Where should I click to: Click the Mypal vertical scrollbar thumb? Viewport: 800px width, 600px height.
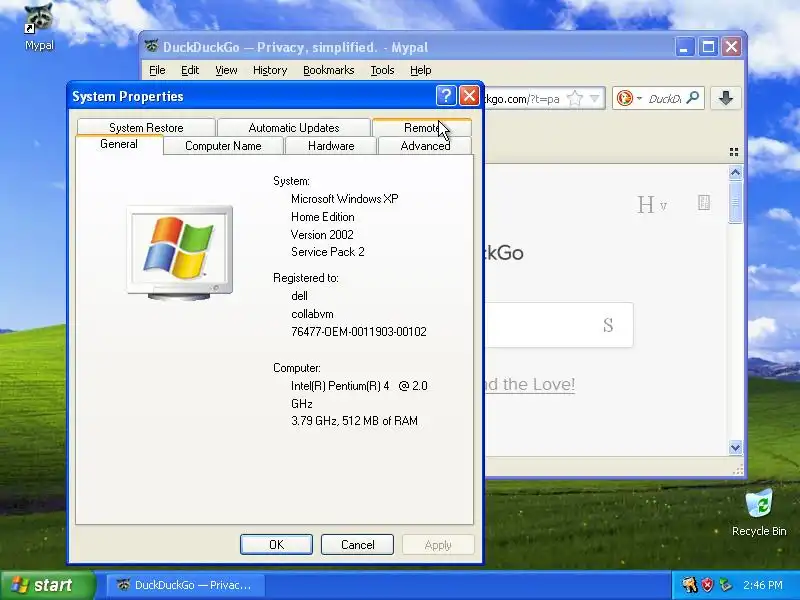click(735, 202)
